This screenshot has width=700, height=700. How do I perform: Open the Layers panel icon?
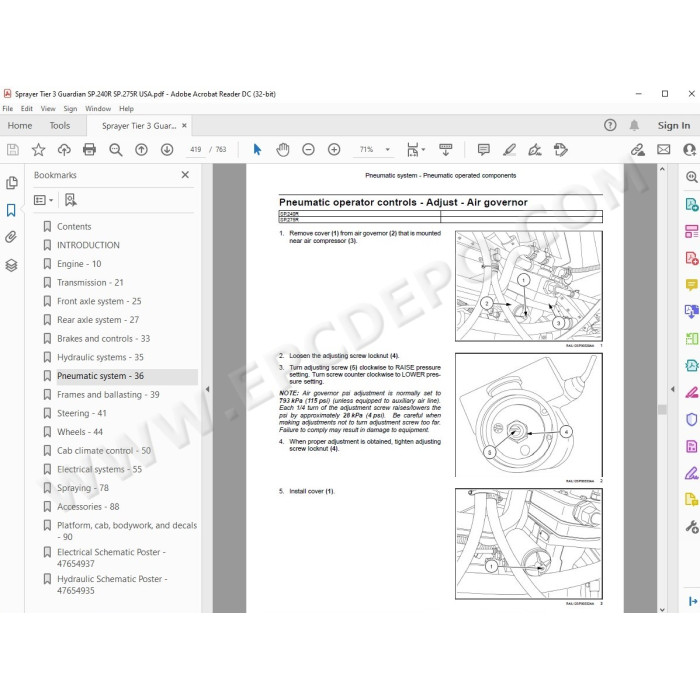click(x=11, y=265)
